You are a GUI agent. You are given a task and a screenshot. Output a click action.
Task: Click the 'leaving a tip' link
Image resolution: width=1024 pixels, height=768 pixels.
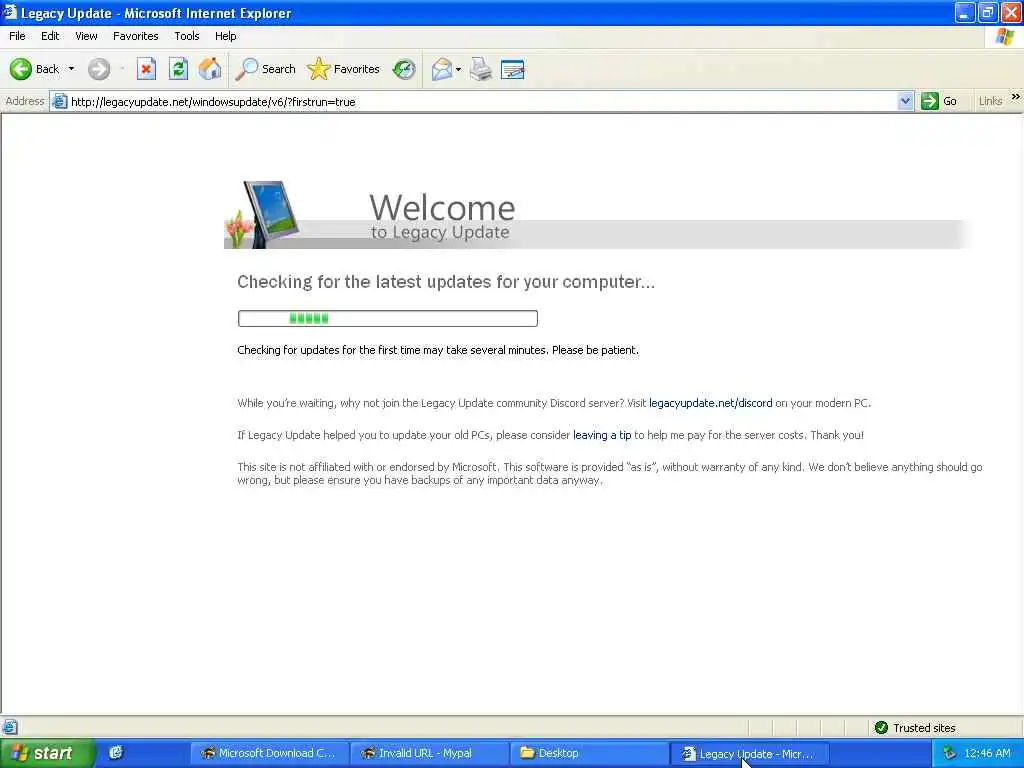click(x=602, y=435)
